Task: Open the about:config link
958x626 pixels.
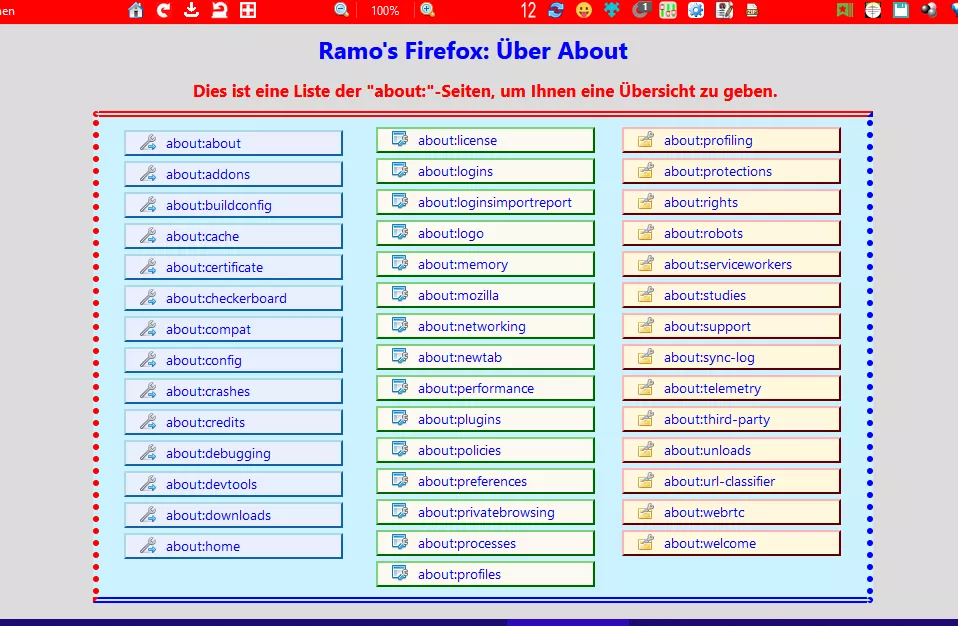Action: 233,360
